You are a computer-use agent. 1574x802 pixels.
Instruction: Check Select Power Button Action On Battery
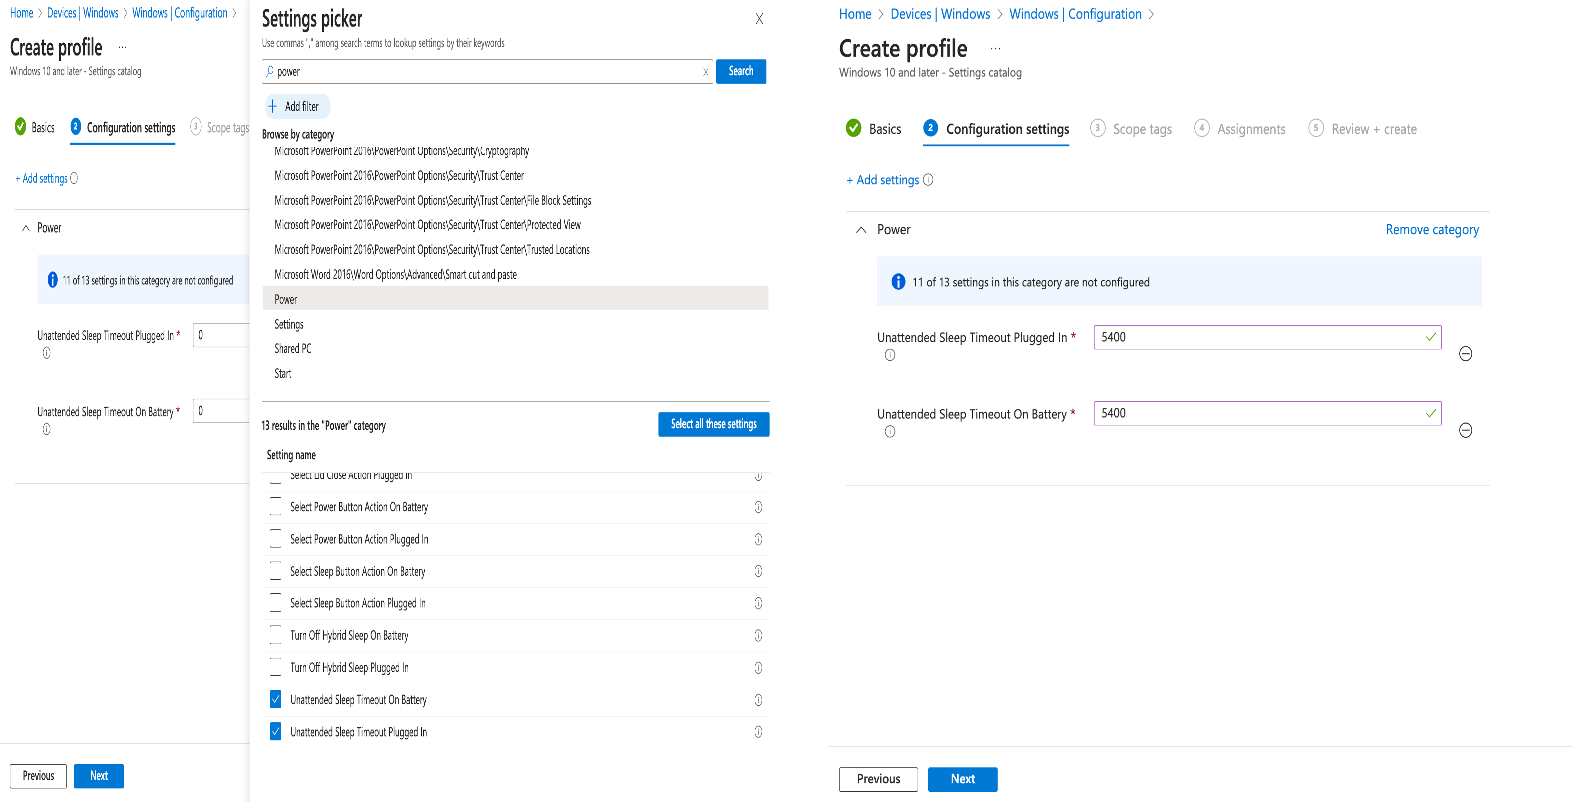275,507
